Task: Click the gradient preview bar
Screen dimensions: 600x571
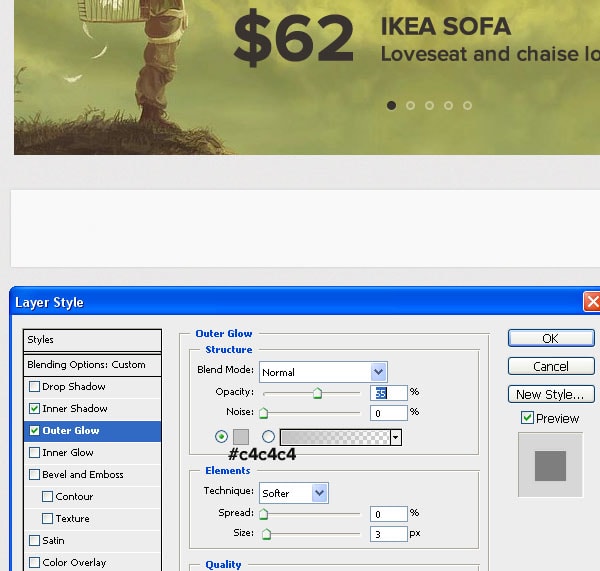Action: pos(335,437)
